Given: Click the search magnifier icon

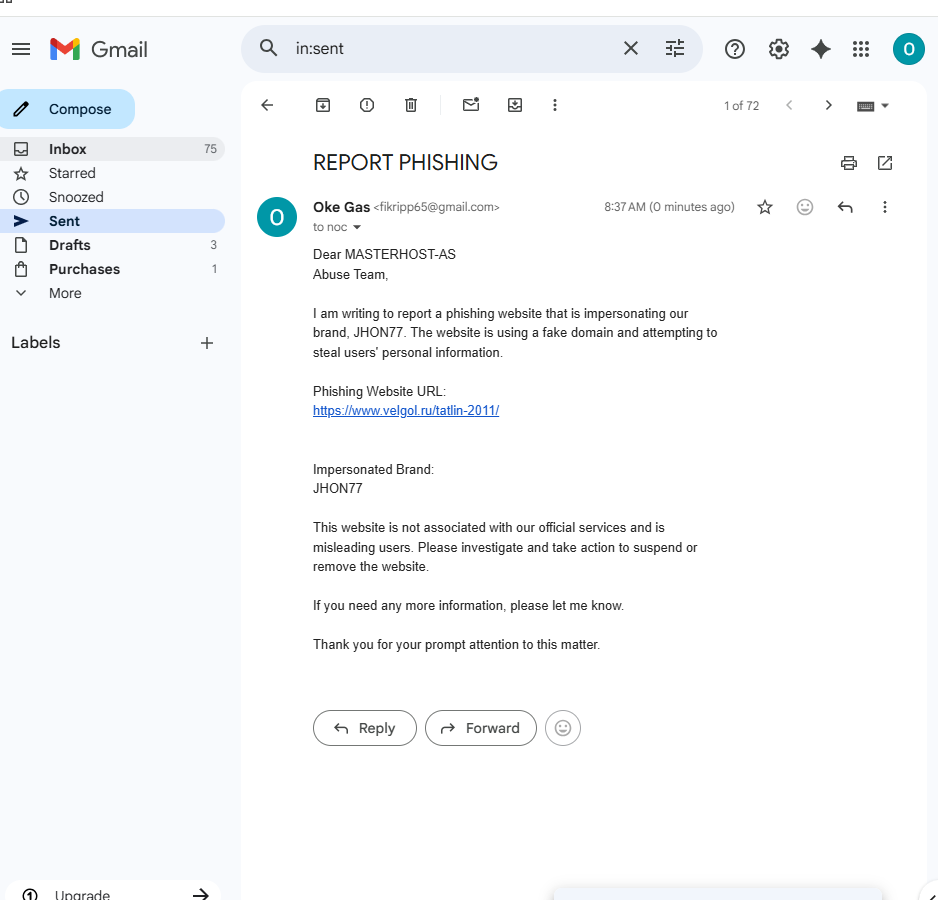Looking at the screenshot, I should [x=269, y=48].
